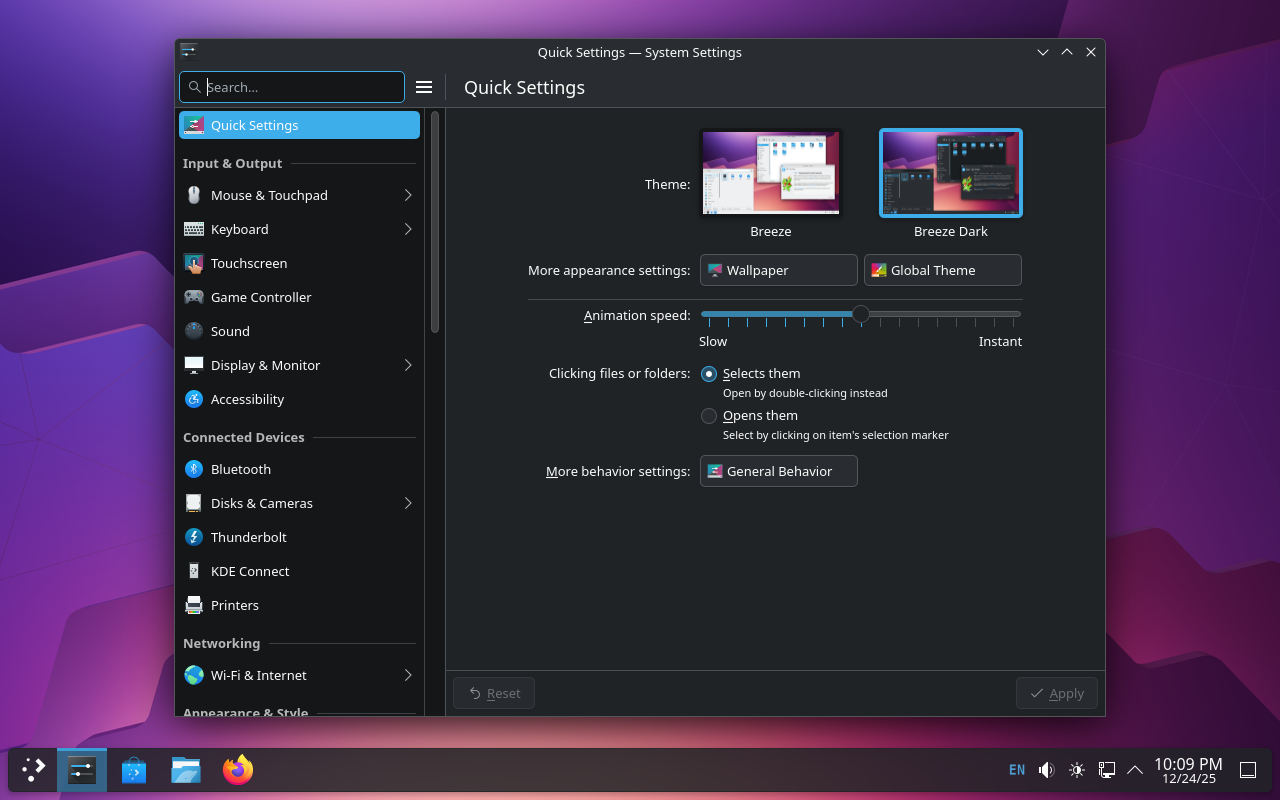The image size is (1280, 800).
Task: Click the Wallpaper button
Action: tap(778, 270)
